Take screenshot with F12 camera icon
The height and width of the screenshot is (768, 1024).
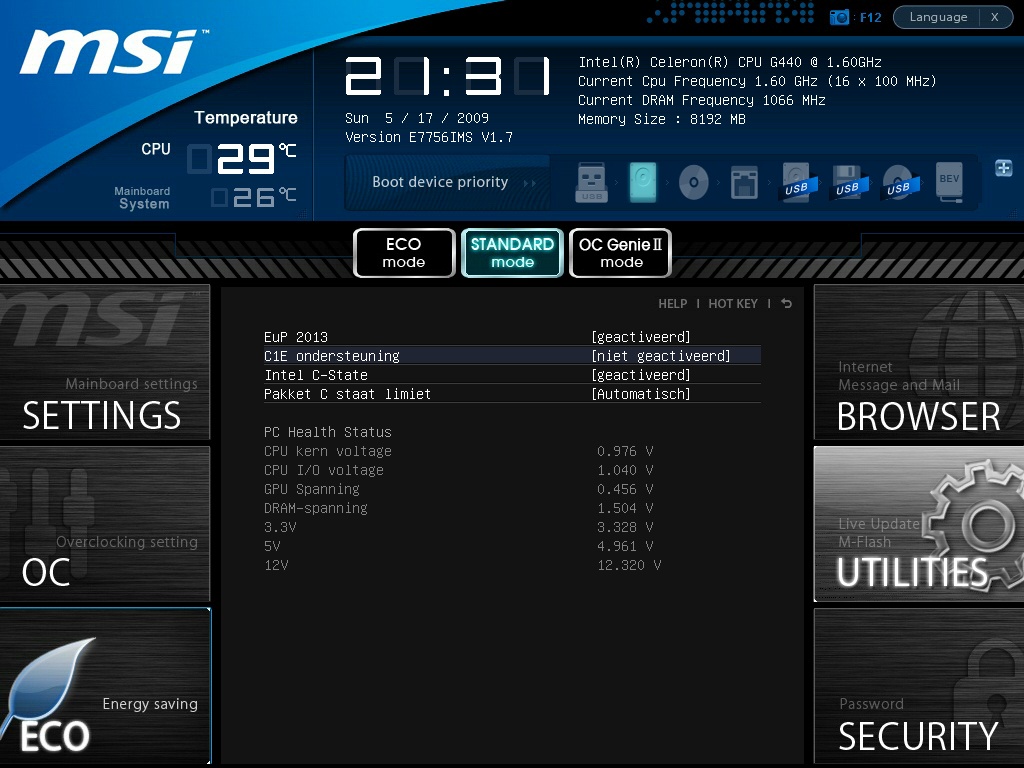click(x=839, y=17)
